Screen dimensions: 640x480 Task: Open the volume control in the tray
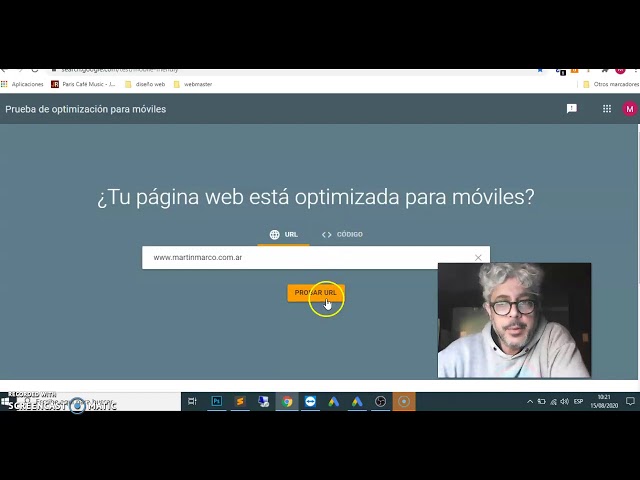coord(564,402)
